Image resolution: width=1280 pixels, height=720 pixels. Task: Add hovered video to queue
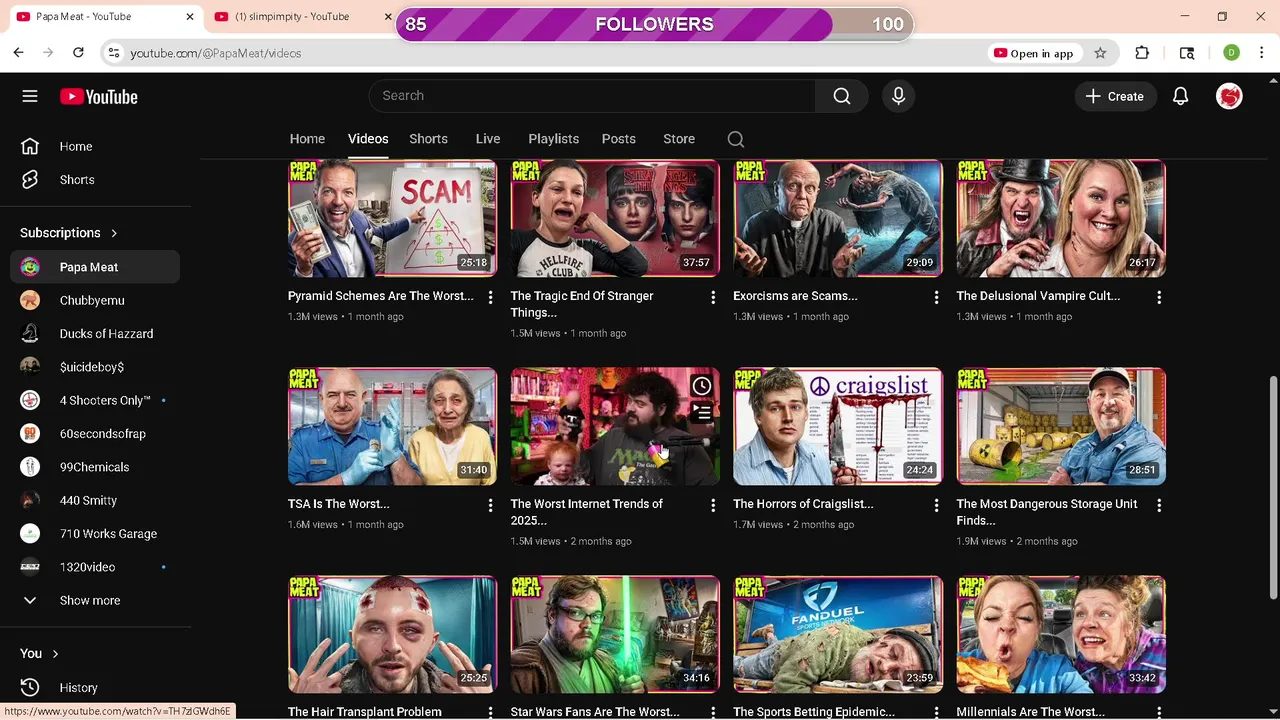click(702, 412)
